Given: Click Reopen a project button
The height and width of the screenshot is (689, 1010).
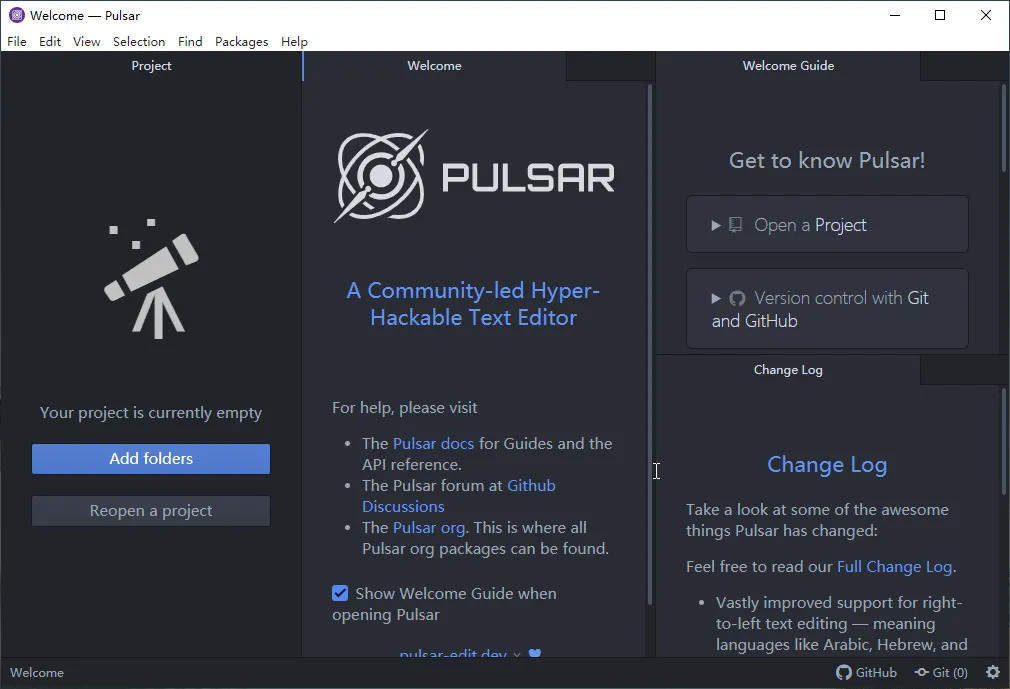Looking at the screenshot, I should [x=151, y=511].
